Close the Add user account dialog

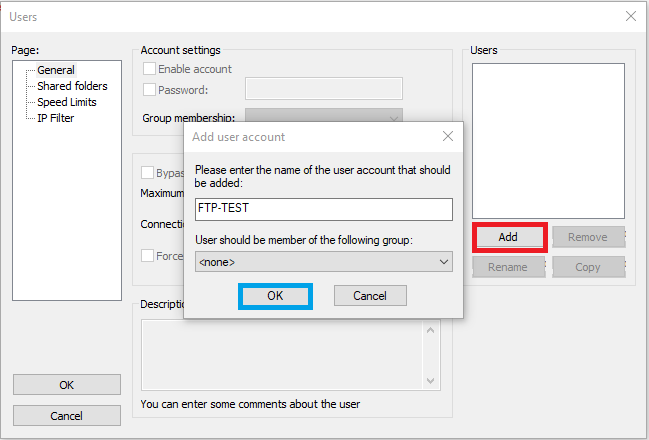(447, 136)
